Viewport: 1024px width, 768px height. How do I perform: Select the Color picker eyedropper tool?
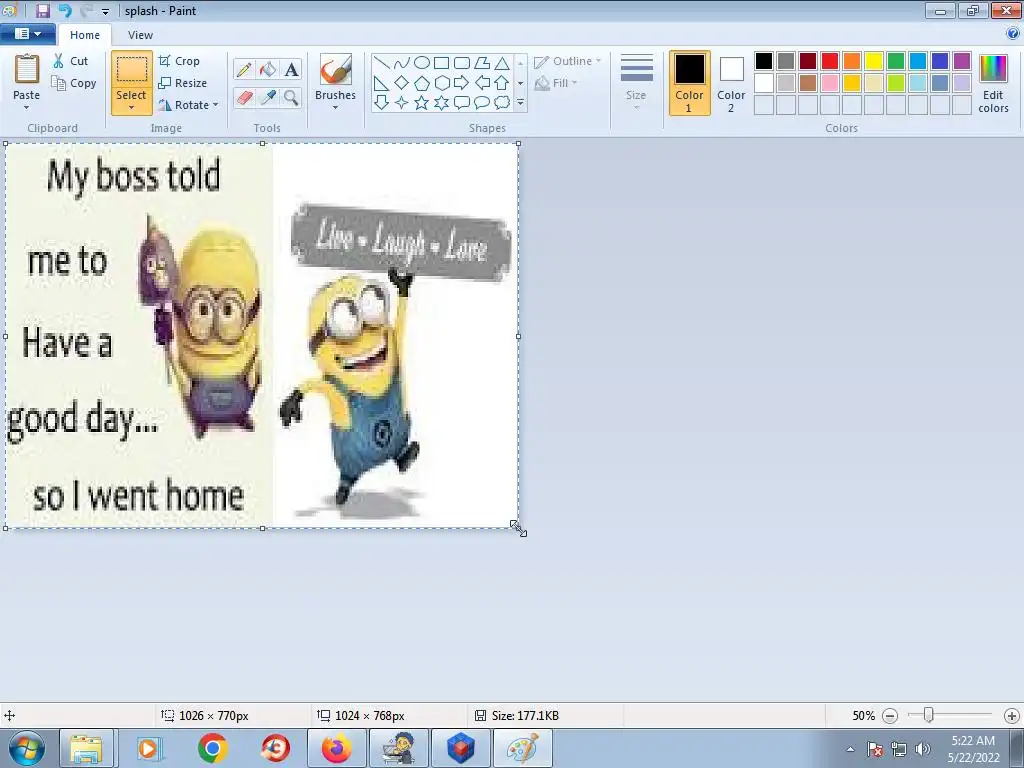click(x=268, y=97)
